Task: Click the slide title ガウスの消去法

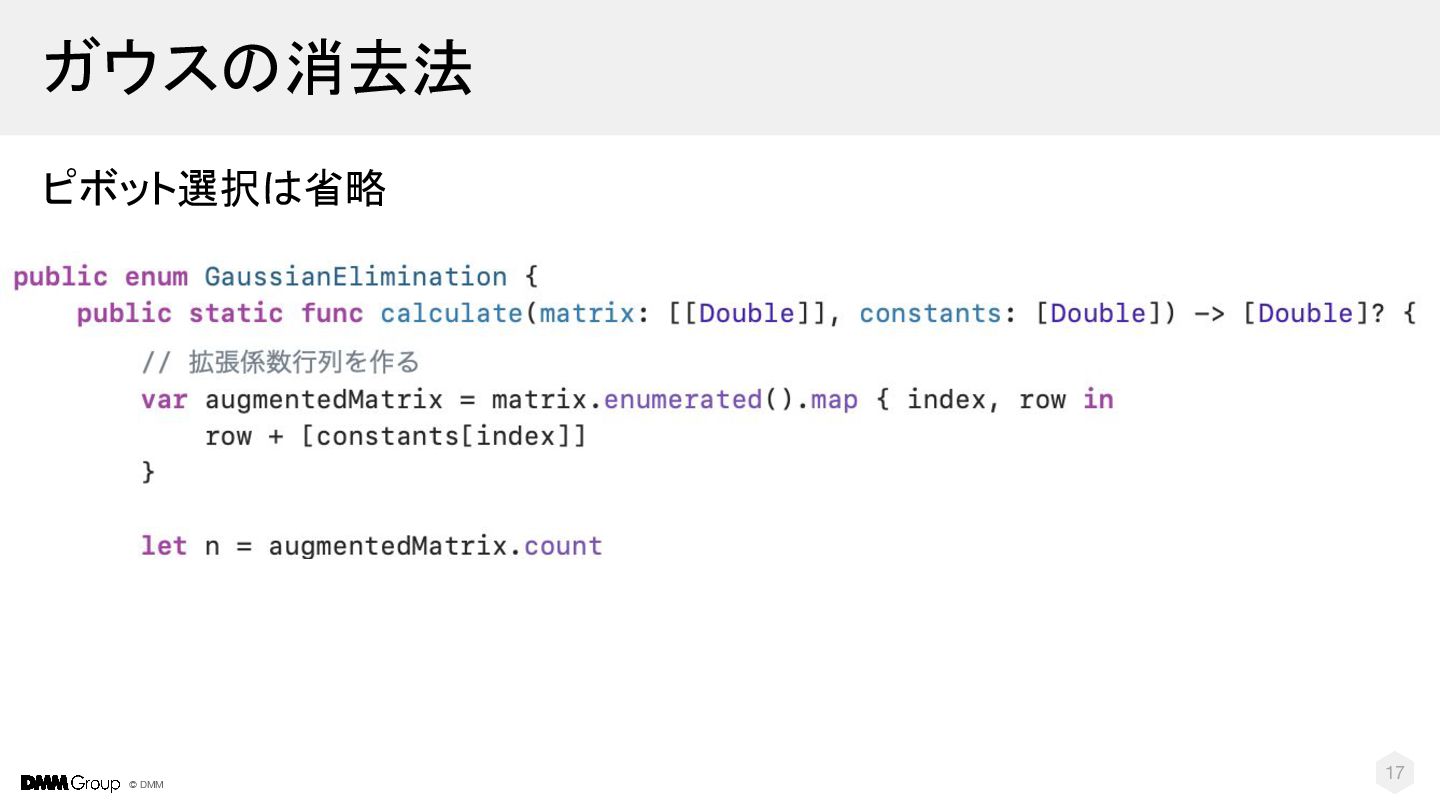Action: point(257,67)
